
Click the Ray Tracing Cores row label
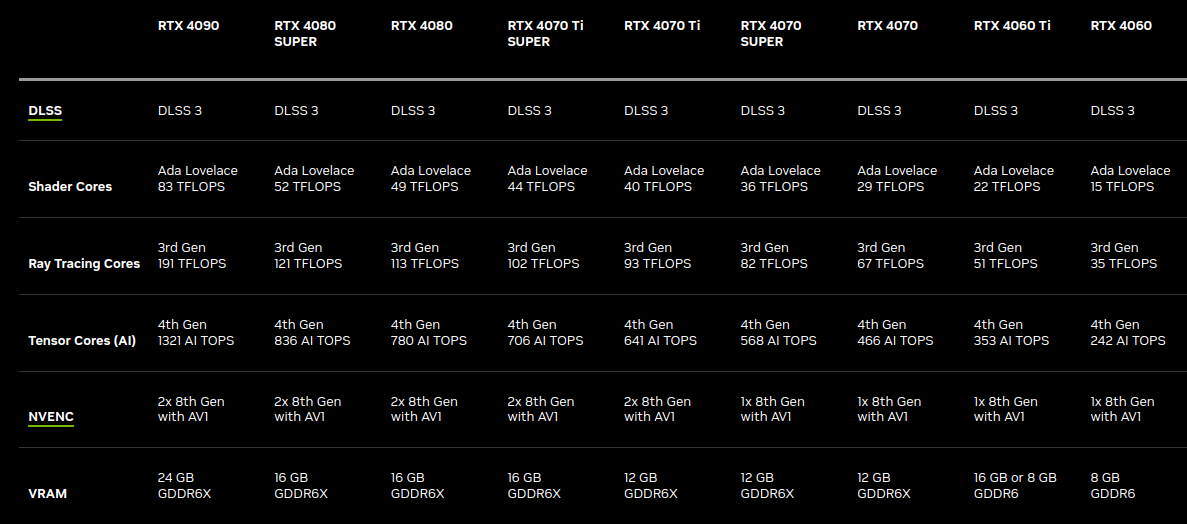click(x=84, y=264)
